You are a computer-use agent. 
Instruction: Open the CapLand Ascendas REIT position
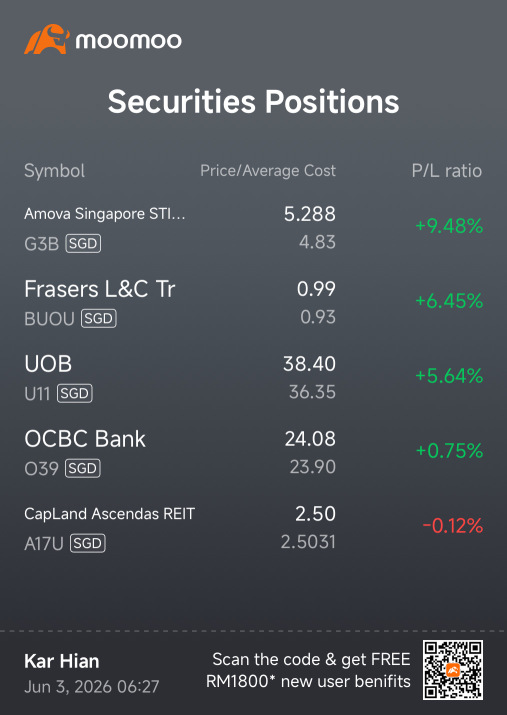pos(254,527)
